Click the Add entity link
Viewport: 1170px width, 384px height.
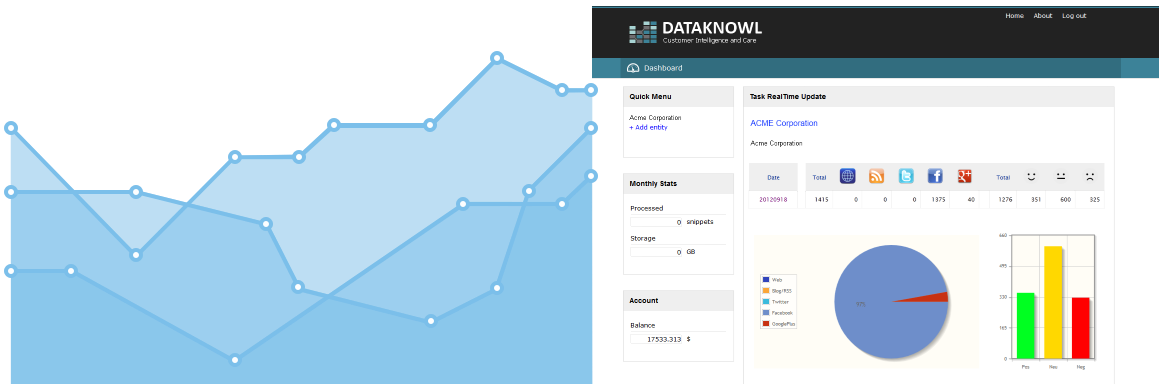[x=648, y=128]
